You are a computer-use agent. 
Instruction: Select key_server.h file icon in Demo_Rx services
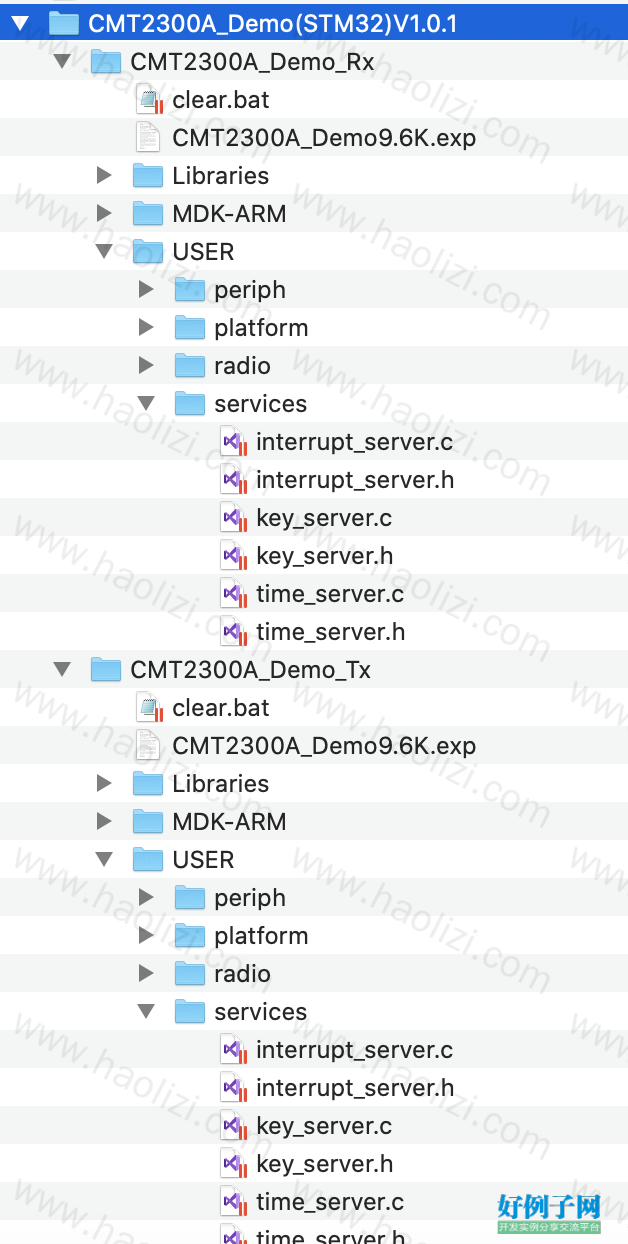pos(233,556)
